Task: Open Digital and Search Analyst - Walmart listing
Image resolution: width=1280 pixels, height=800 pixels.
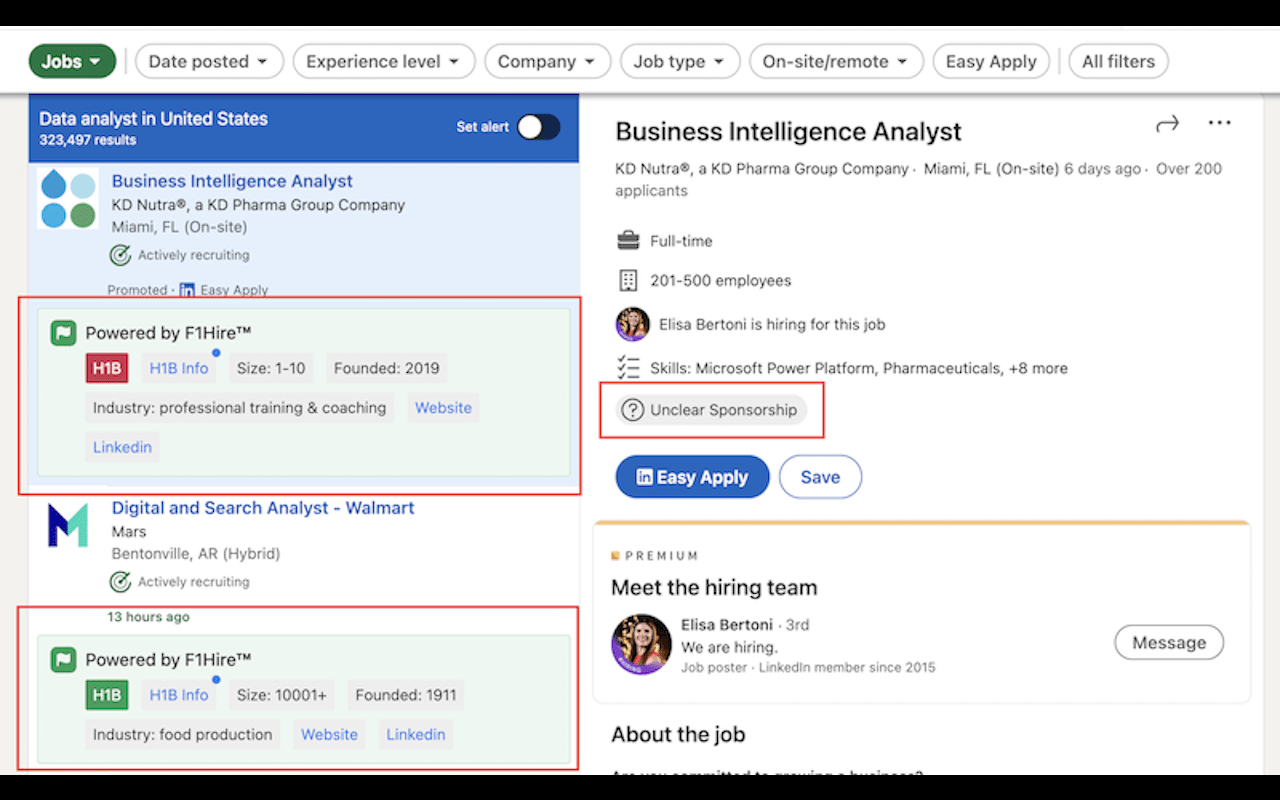Action: point(263,508)
